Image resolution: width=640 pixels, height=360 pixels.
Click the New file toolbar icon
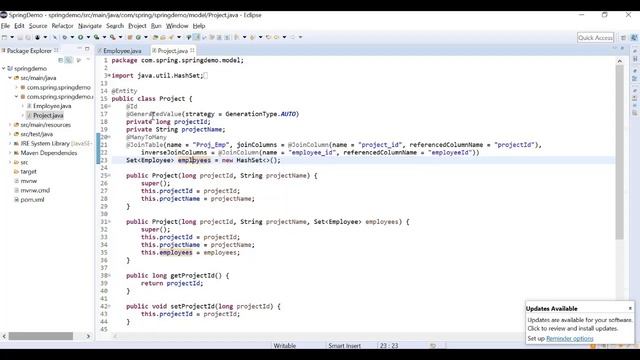pos(4,37)
